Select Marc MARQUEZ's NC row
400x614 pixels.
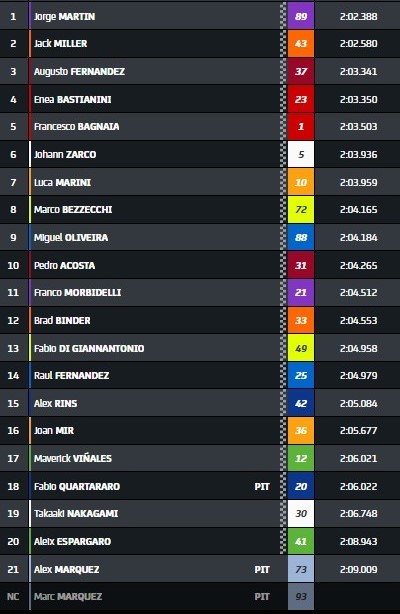[200, 596]
